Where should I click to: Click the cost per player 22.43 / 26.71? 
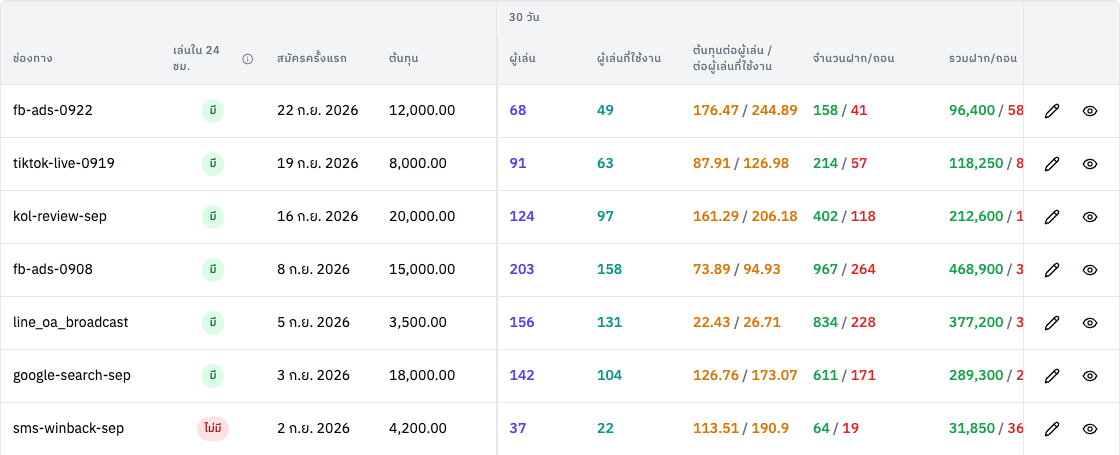tap(736, 323)
